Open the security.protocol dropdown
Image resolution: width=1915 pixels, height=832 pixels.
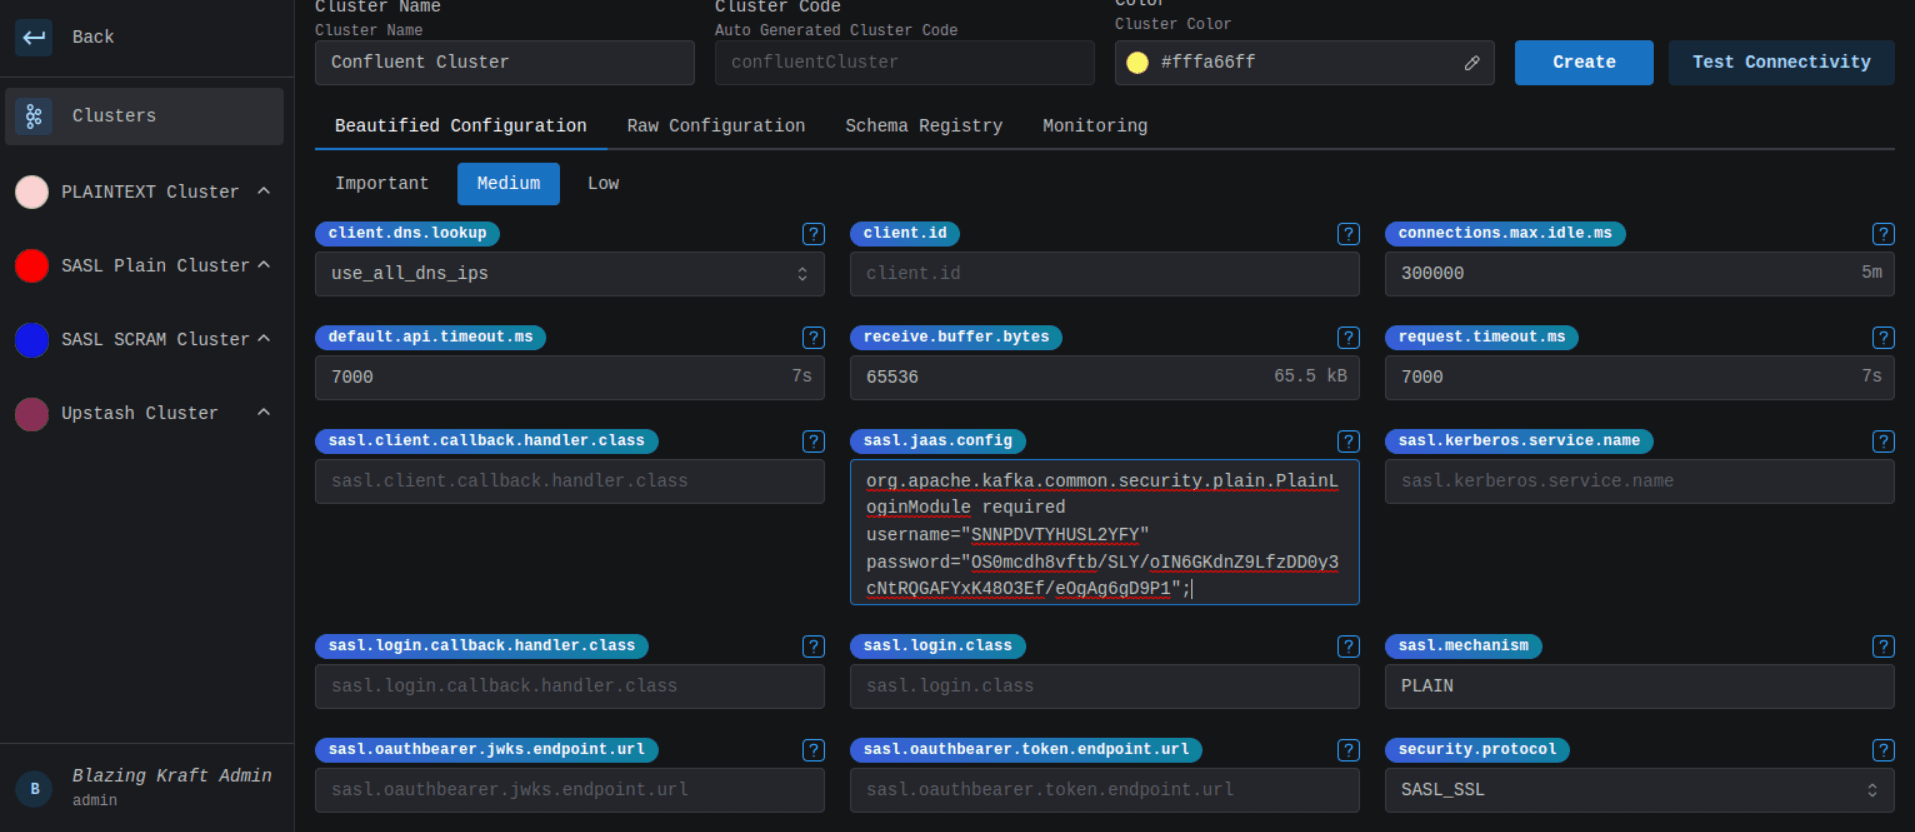(1639, 790)
